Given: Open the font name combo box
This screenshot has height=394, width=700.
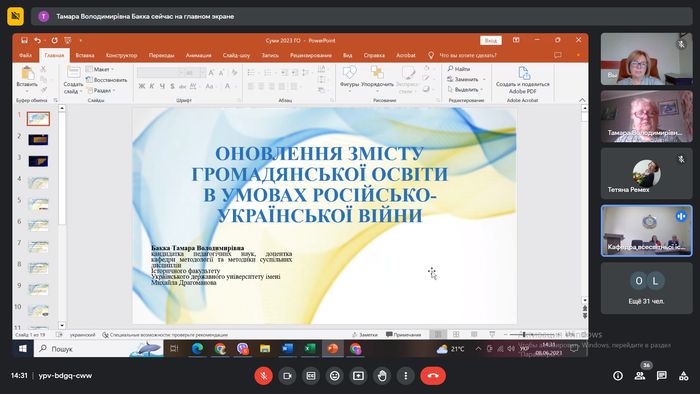Looking at the screenshot, I should (x=160, y=72).
